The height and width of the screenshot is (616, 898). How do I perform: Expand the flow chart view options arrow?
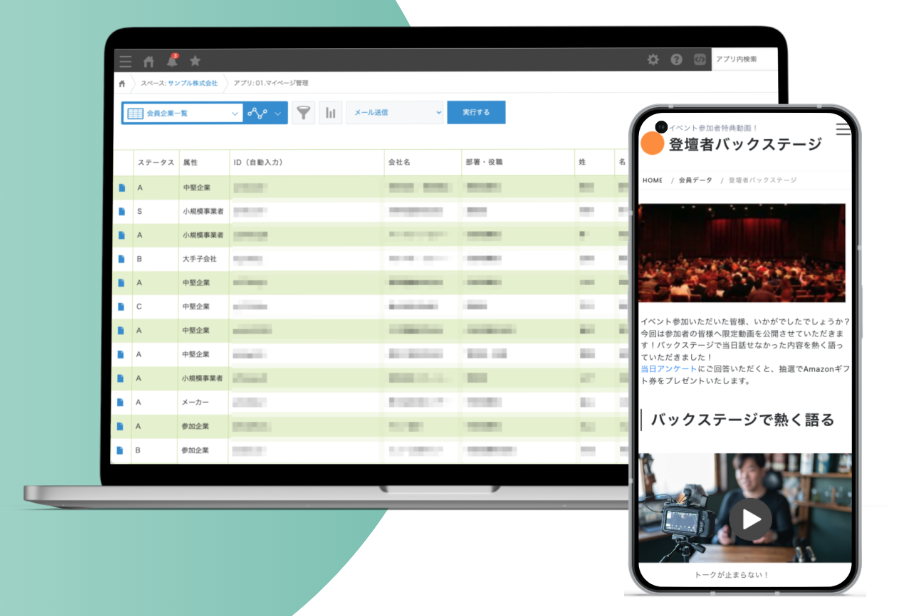278,113
